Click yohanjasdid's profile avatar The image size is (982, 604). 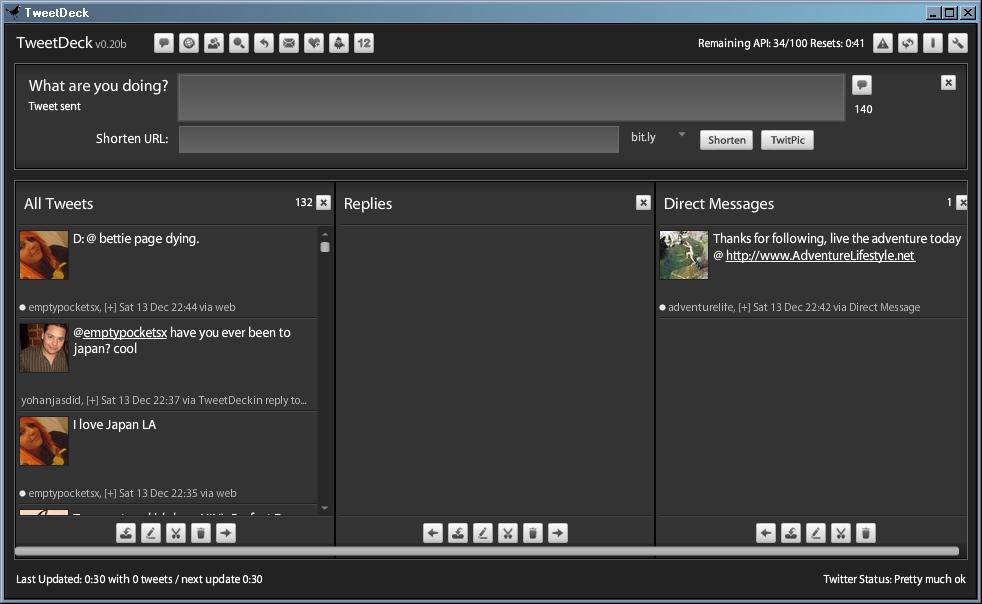point(44,348)
